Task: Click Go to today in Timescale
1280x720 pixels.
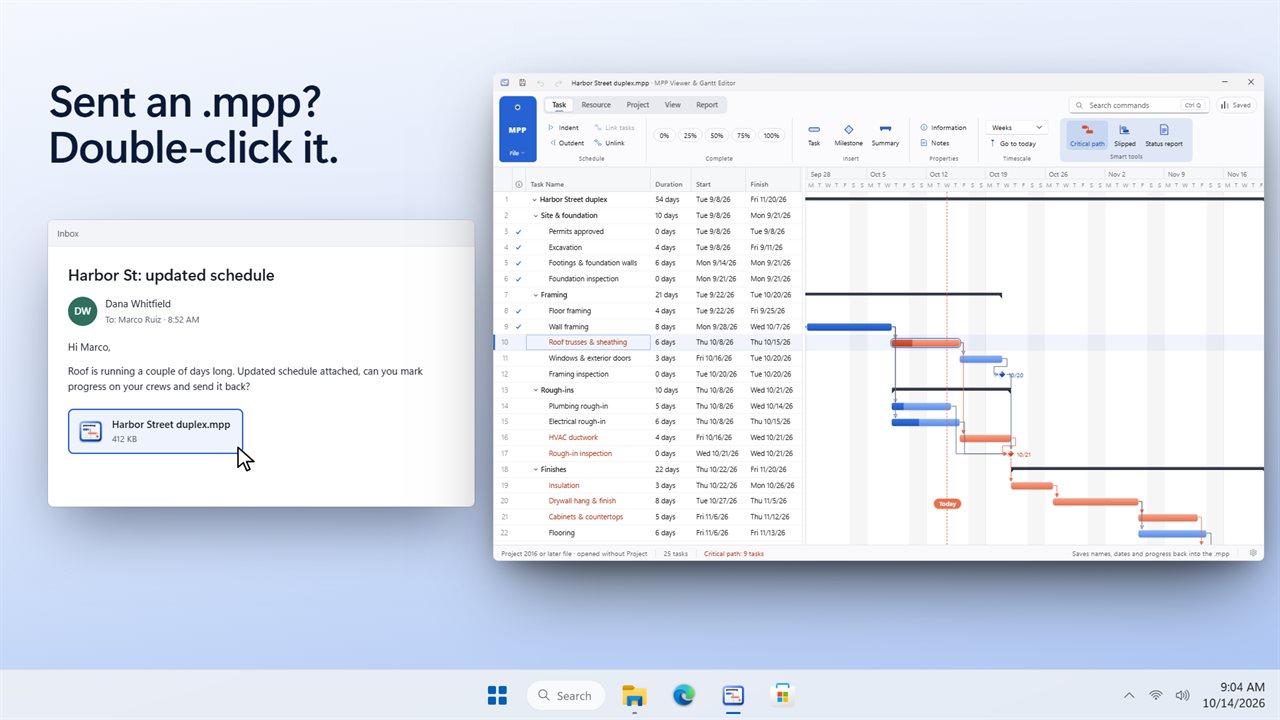Action: coord(1013,144)
